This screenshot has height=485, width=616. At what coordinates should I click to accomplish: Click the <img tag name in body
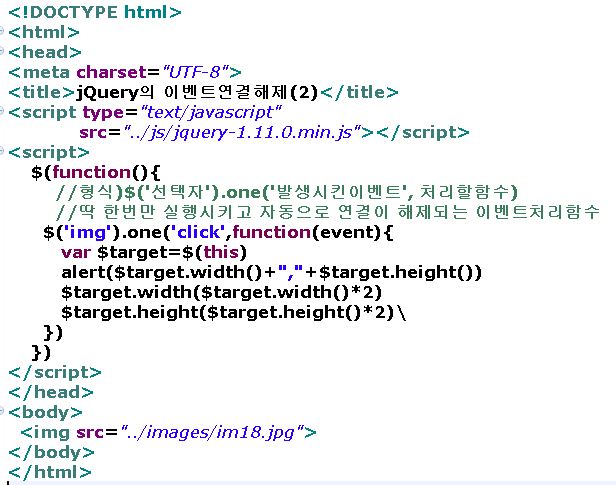(x=45, y=433)
